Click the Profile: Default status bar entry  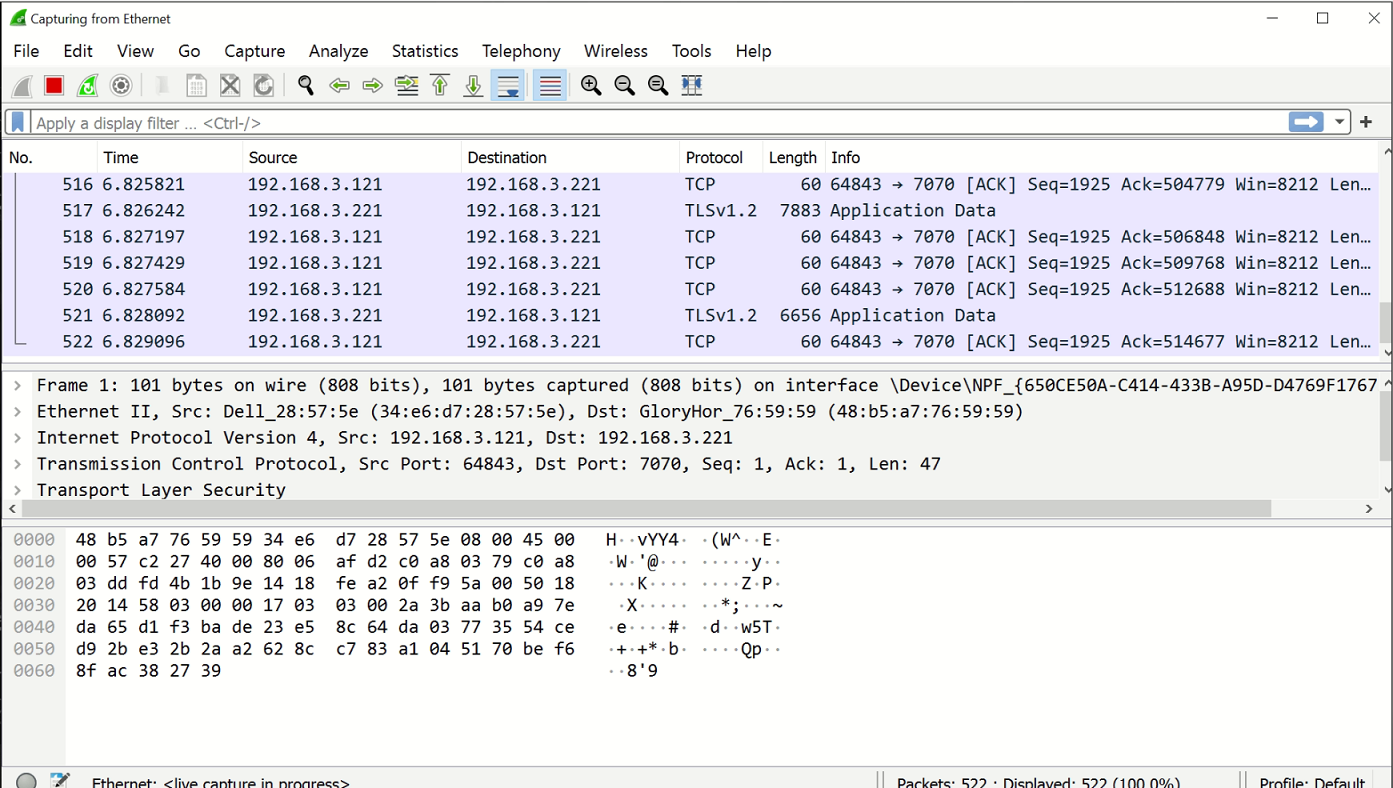[x=1312, y=782]
